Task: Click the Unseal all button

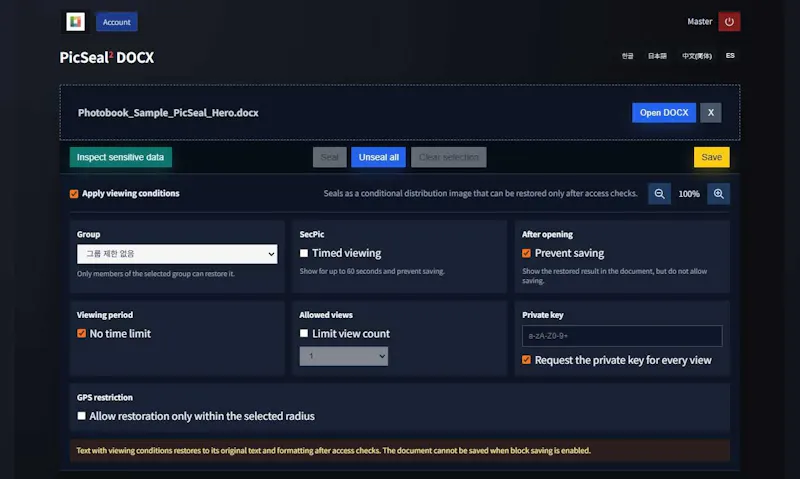Action: [379, 157]
